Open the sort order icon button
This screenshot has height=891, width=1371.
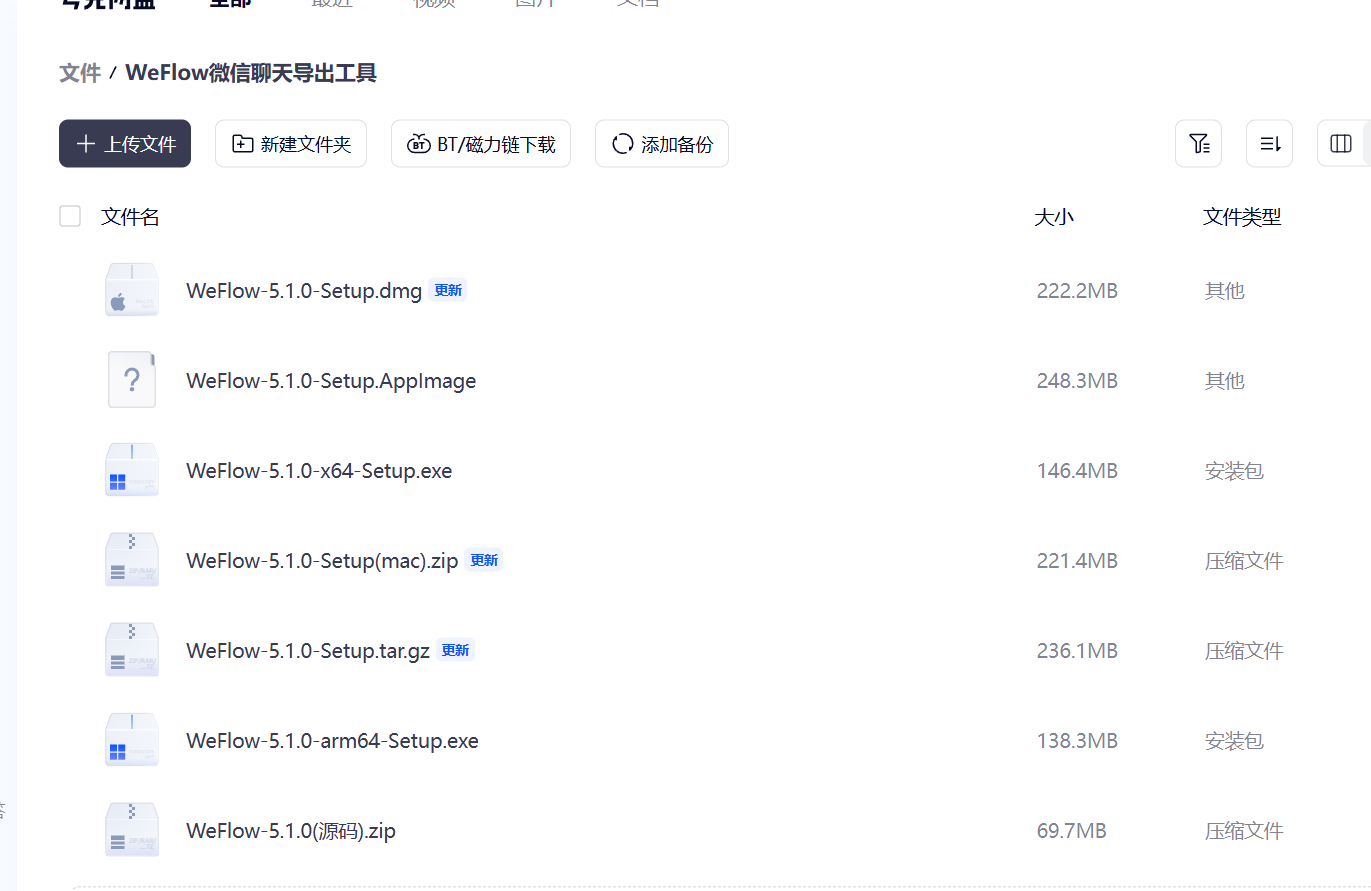point(1270,144)
